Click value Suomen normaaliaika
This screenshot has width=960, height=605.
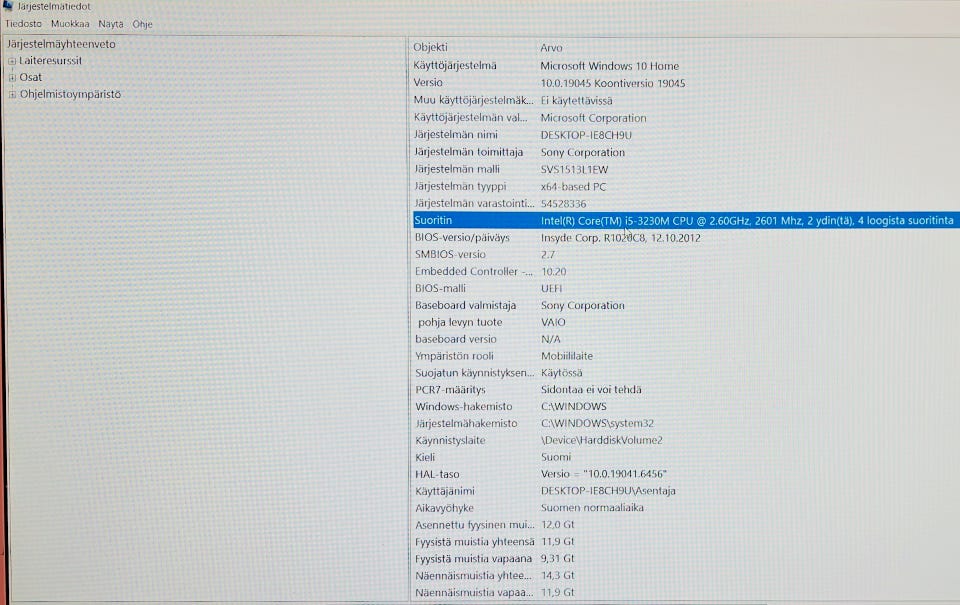[592, 508]
